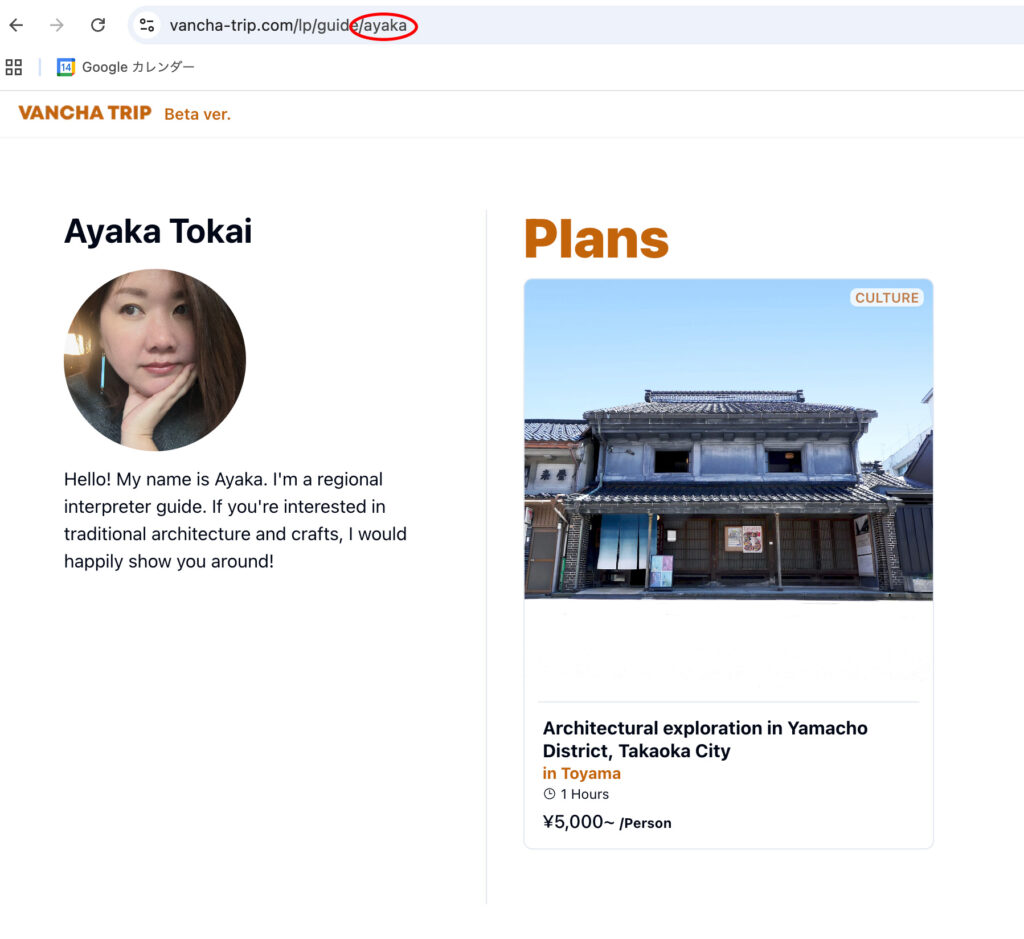The height and width of the screenshot is (939, 1024).
Task: Click Ayaka's round profile photo
Action: coord(155,360)
